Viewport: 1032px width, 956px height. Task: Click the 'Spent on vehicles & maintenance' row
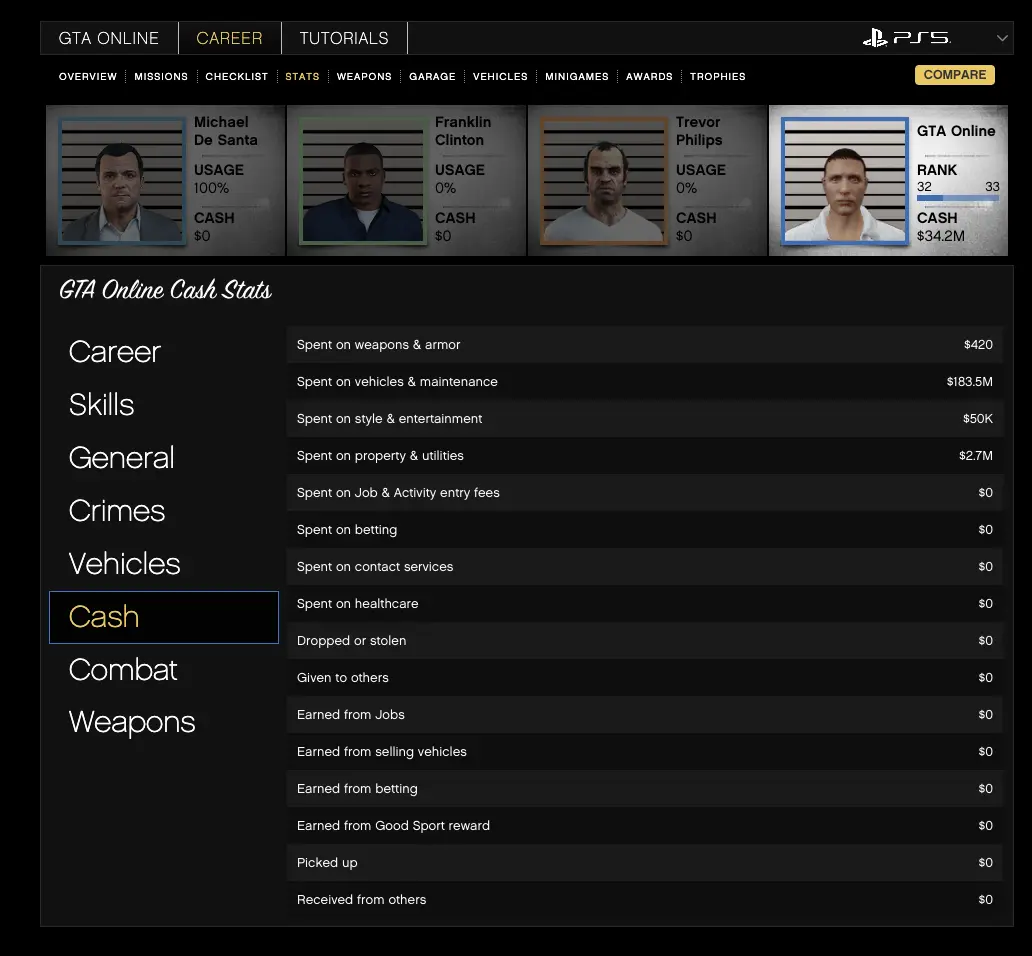coord(644,382)
